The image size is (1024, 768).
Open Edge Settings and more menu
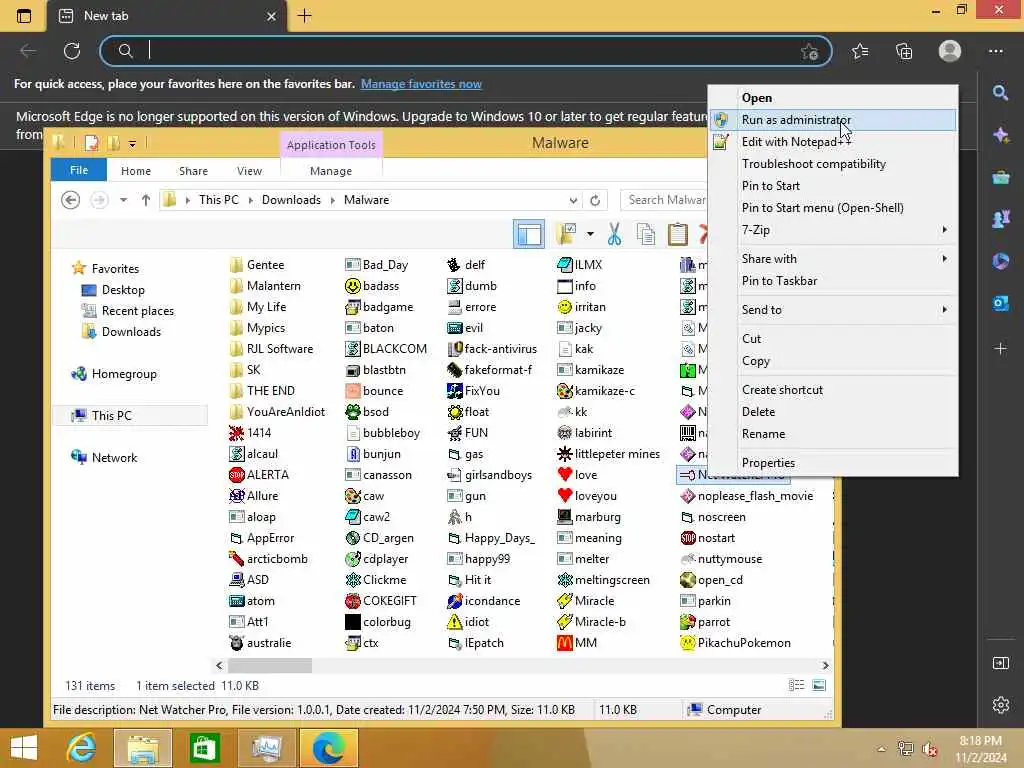click(996, 51)
